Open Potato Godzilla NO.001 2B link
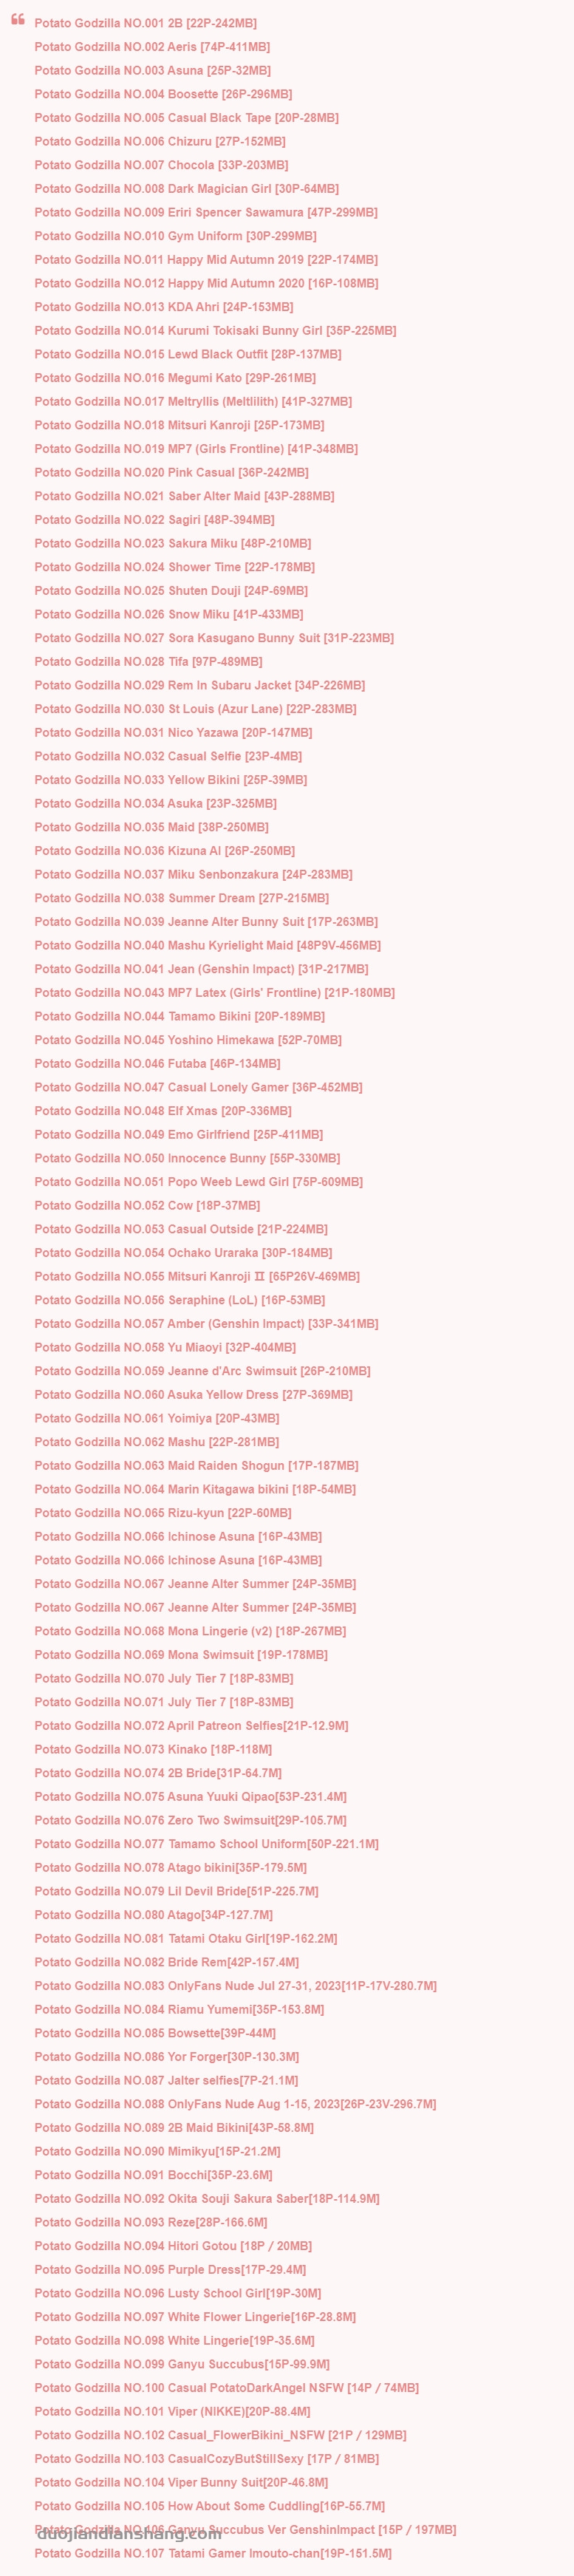The width and height of the screenshot is (574, 2576). pyautogui.click(x=145, y=23)
